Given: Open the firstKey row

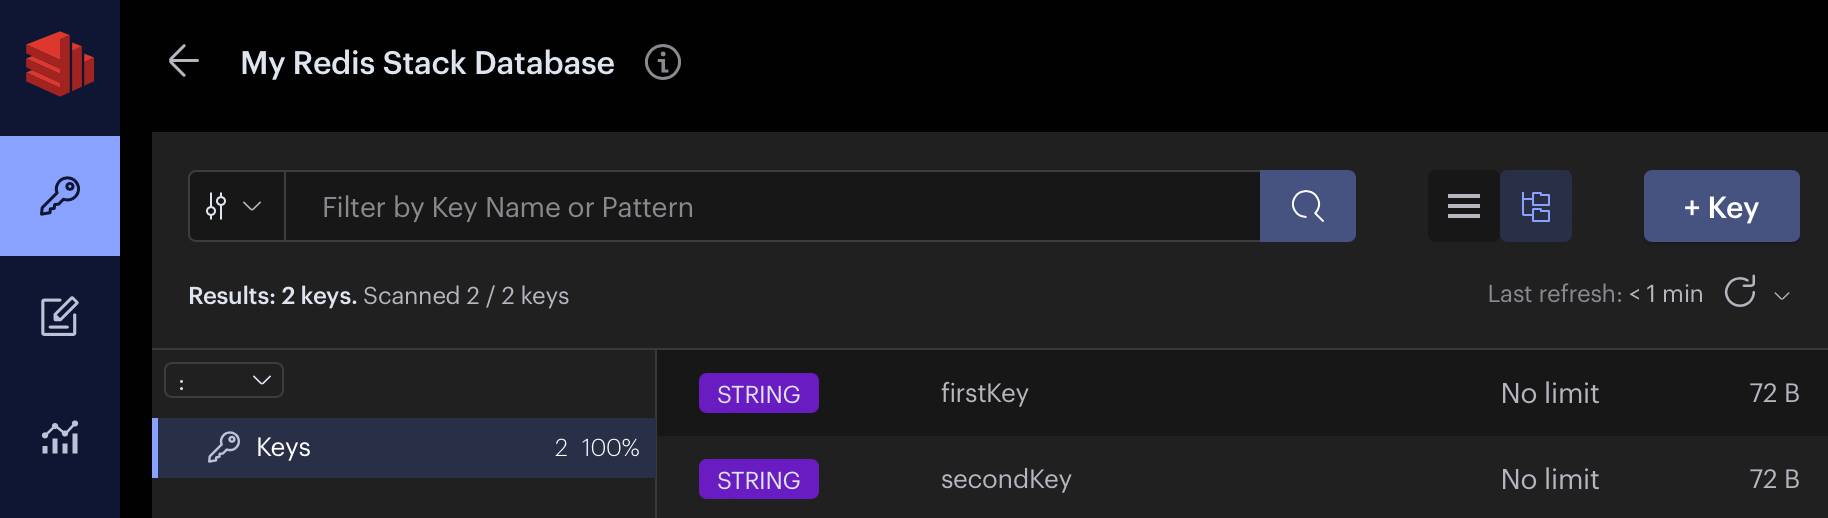Looking at the screenshot, I should [984, 393].
